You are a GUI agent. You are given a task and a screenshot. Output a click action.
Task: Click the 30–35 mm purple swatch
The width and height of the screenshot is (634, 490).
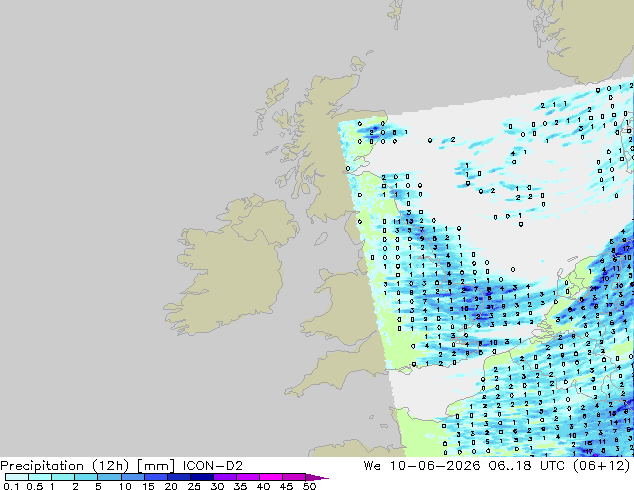tap(224, 477)
